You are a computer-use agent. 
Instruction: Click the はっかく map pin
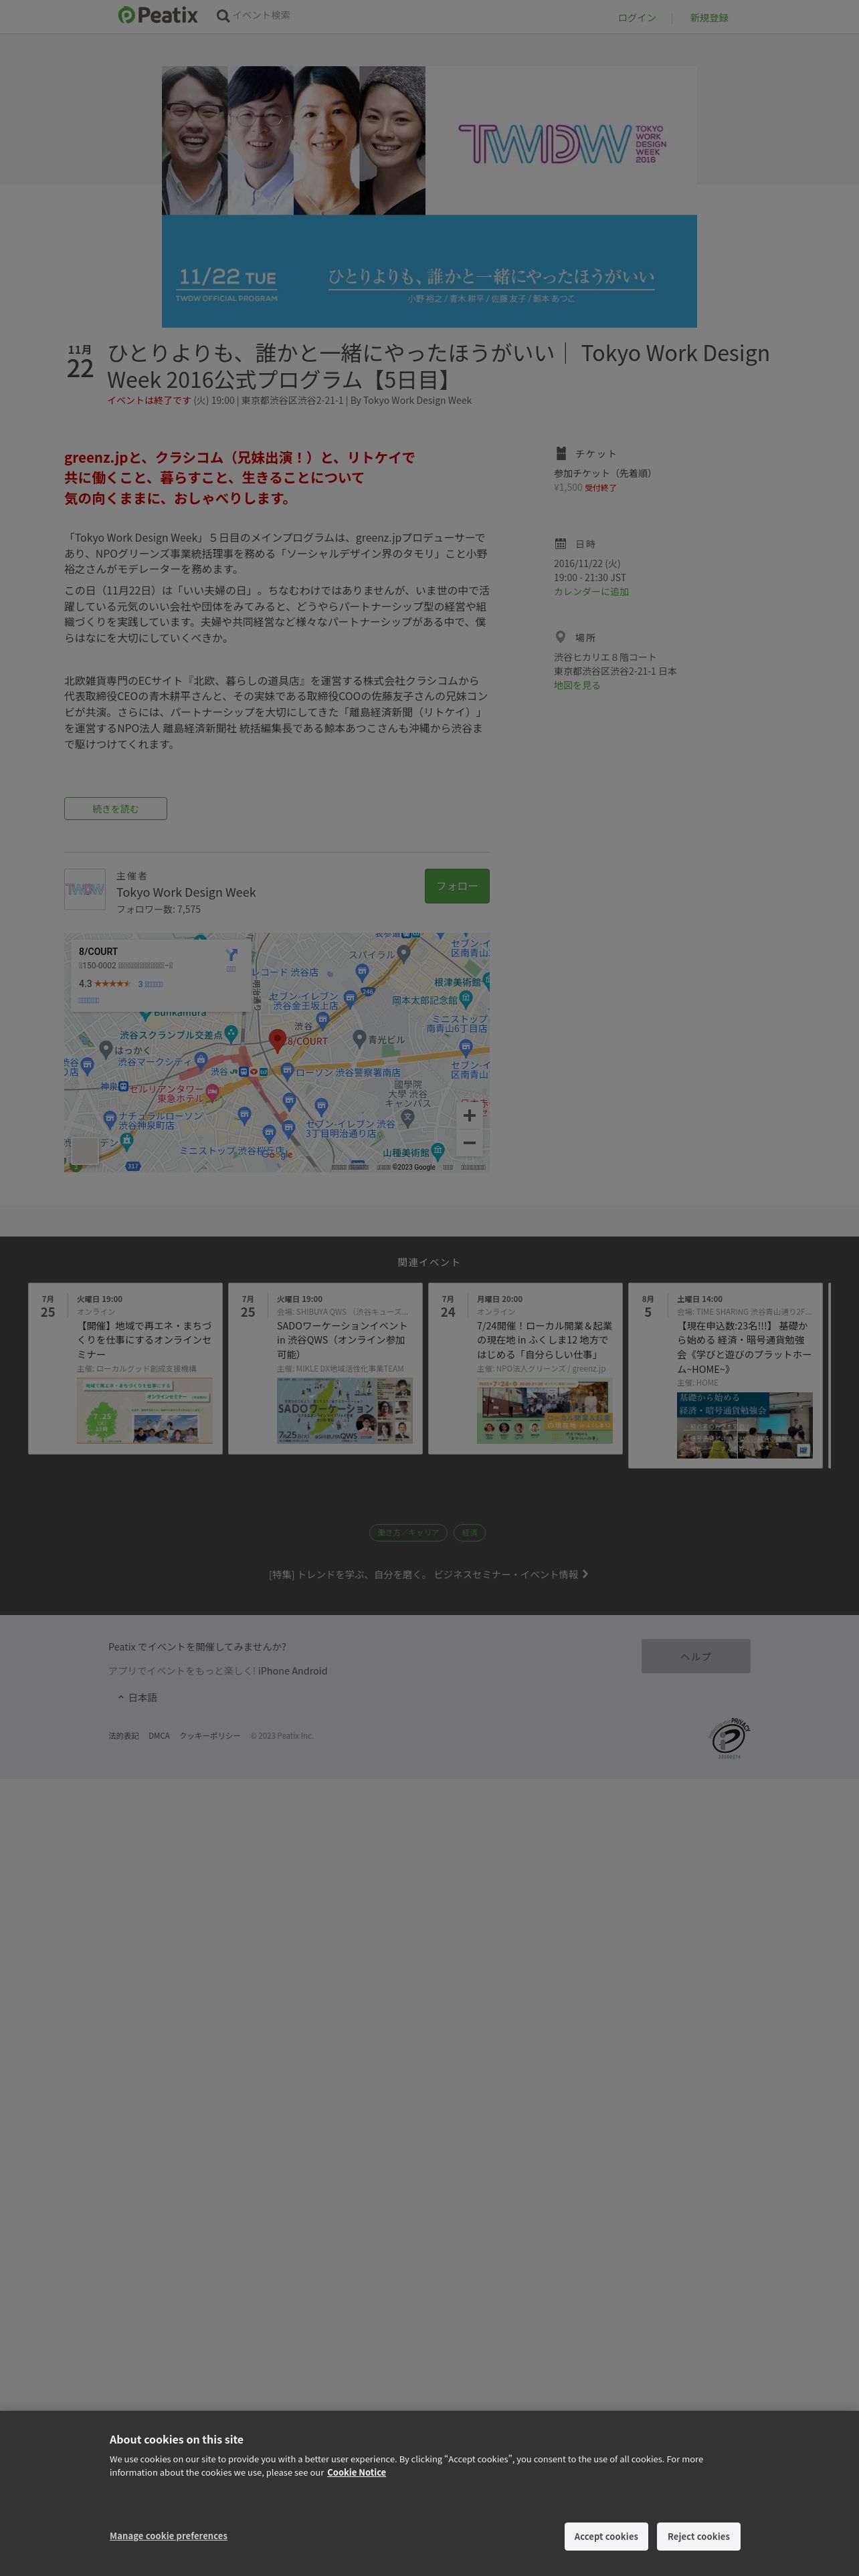tap(106, 1049)
